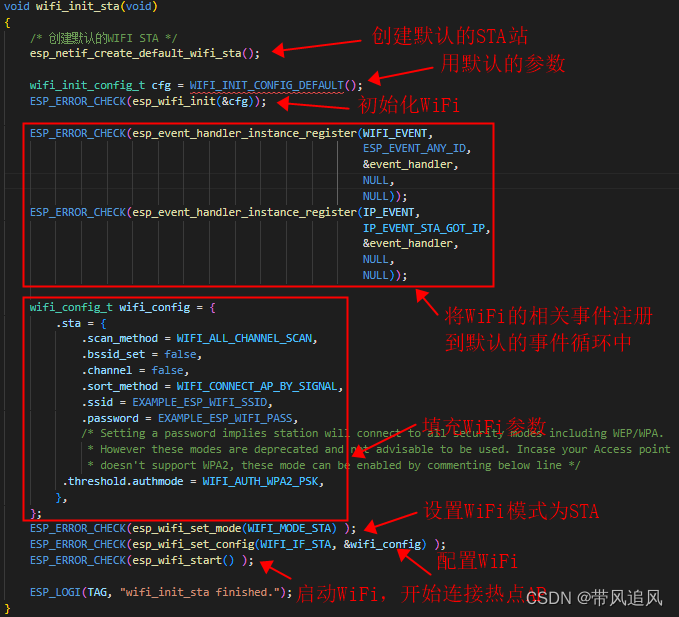Click the esp_wifi_init(&cfg) call

tap(192, 101)
